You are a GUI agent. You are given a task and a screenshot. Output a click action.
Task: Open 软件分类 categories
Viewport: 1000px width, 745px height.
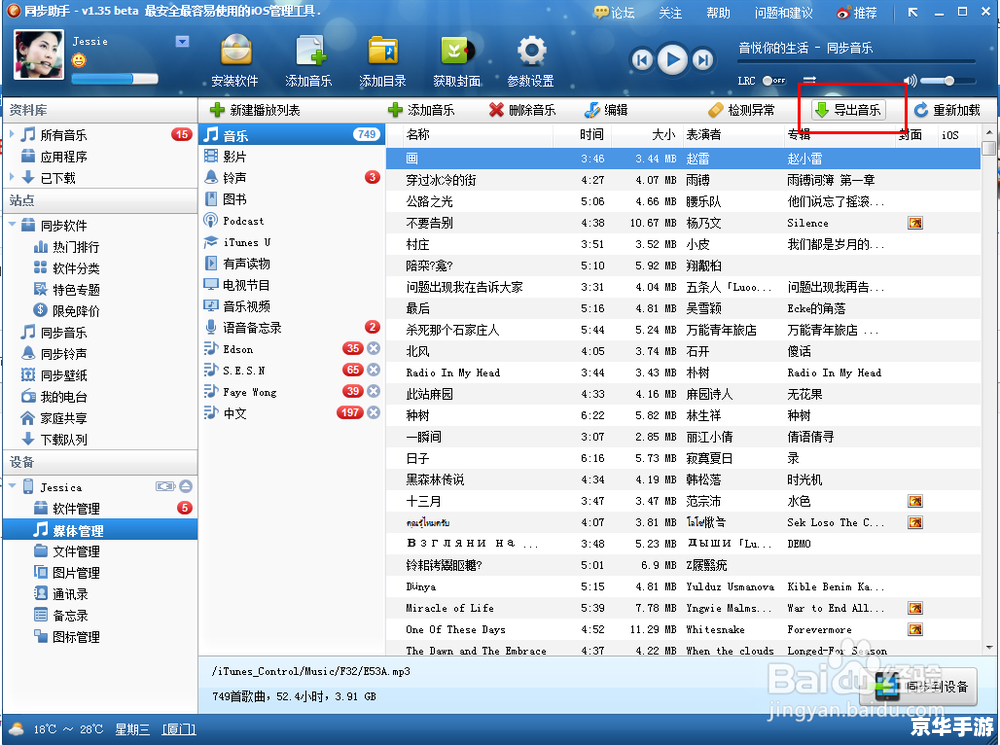tap(66, 268)
